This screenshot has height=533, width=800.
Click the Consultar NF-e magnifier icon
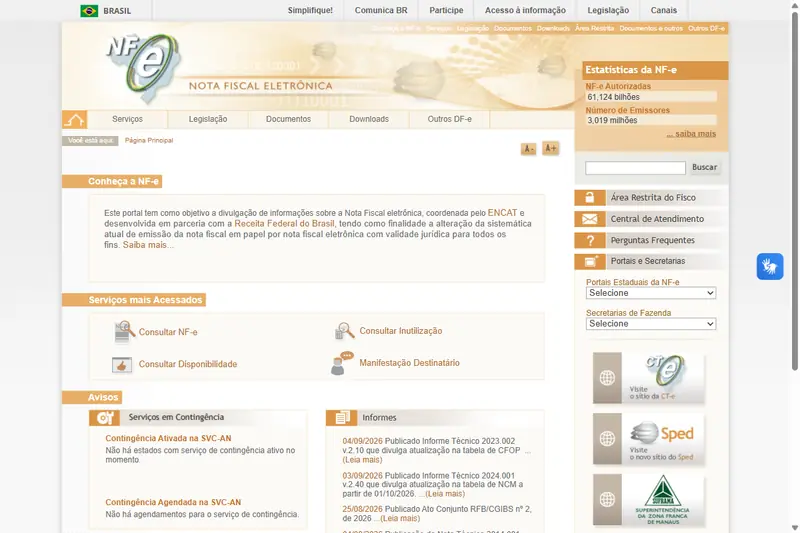(x=124, y=332)
